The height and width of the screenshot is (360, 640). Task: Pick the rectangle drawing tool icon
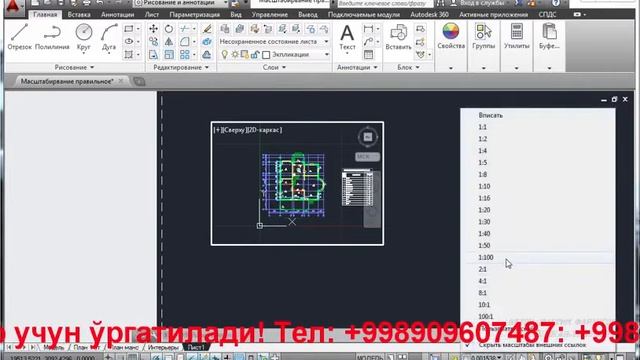pos(129,29)
